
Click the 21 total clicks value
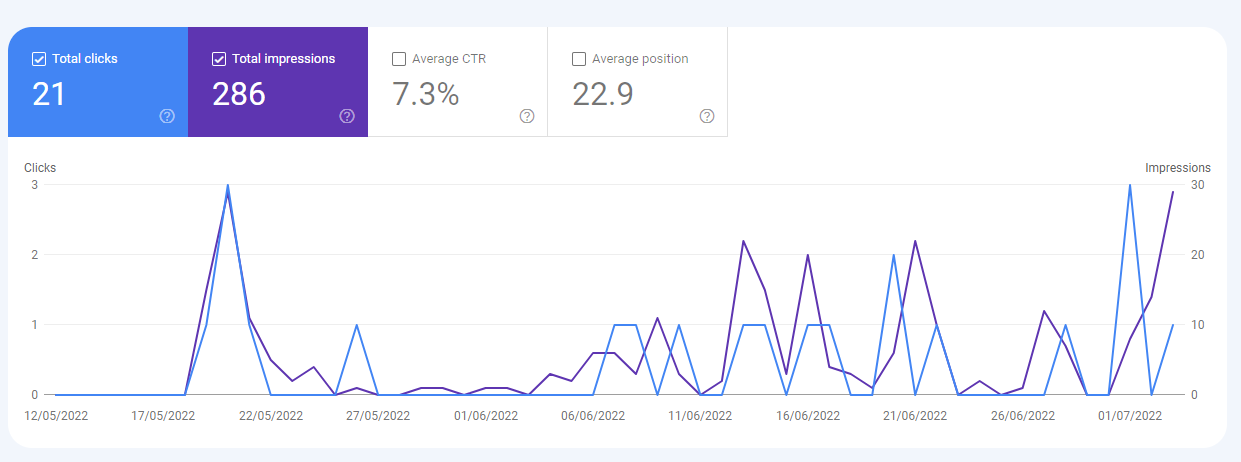(49, 94)
